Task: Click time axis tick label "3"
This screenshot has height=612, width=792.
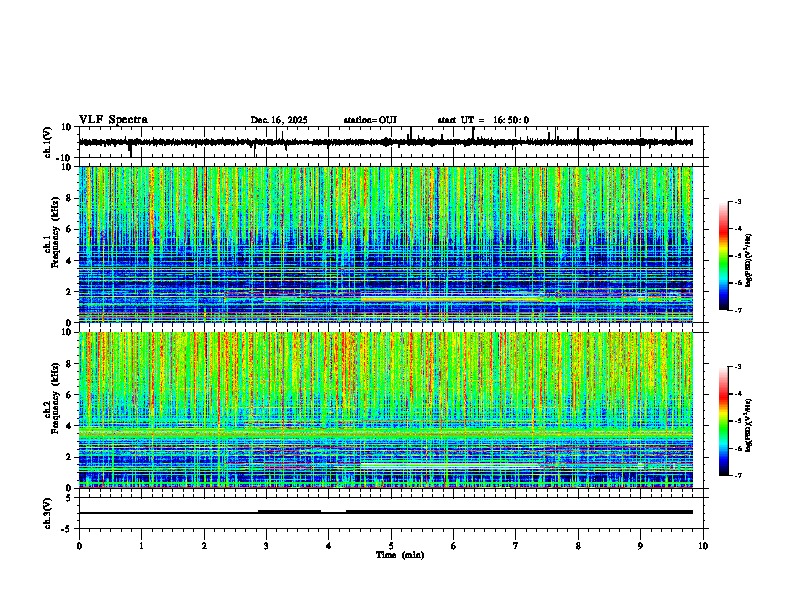Action: click(266, 546)
